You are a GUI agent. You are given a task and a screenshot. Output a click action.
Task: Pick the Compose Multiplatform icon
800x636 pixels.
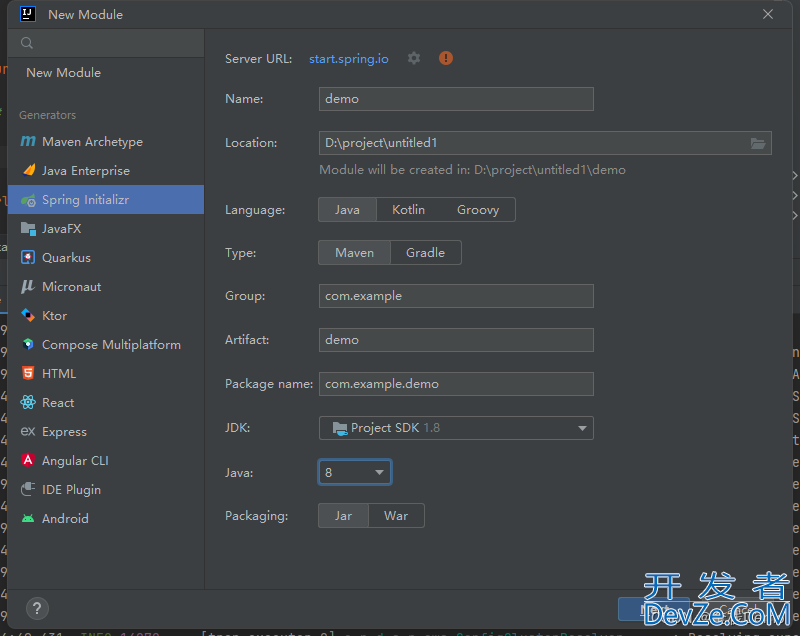point(28,345)
